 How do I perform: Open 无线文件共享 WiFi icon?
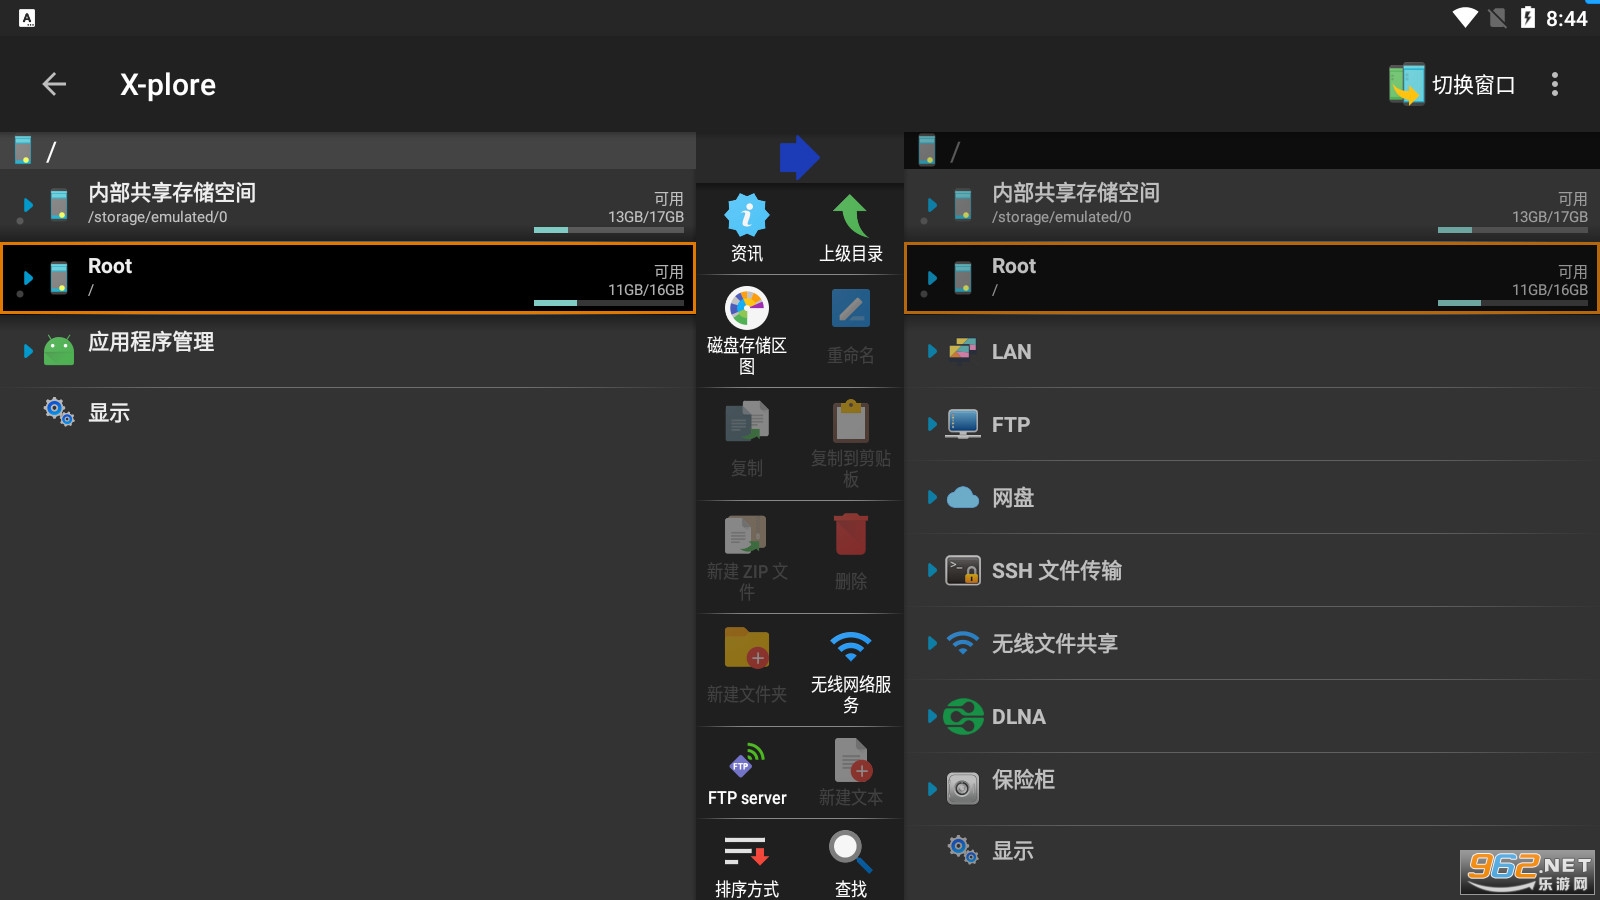point(963,643)
